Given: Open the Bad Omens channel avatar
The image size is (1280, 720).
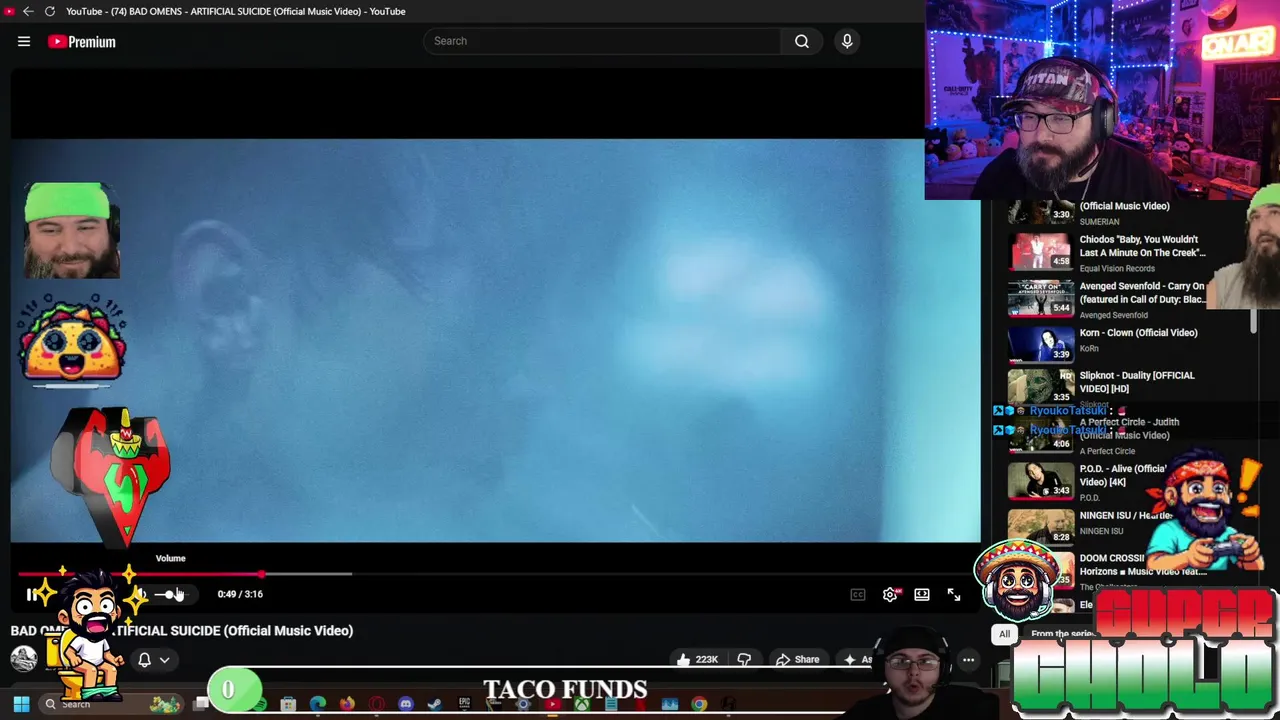Looking at the screenshot, I should (x=24, y=658).
